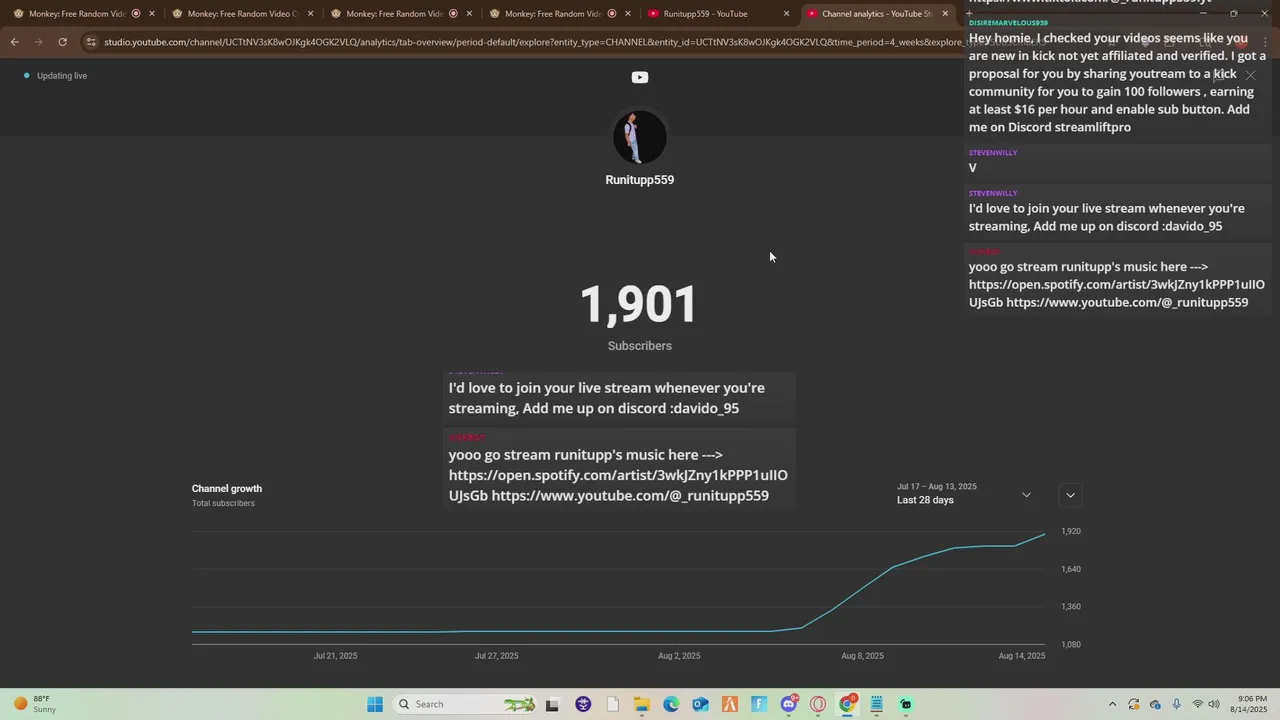Click the Aug 8, 2025 axis label
The image size is (1280, 720).
[x=862, y=656]
